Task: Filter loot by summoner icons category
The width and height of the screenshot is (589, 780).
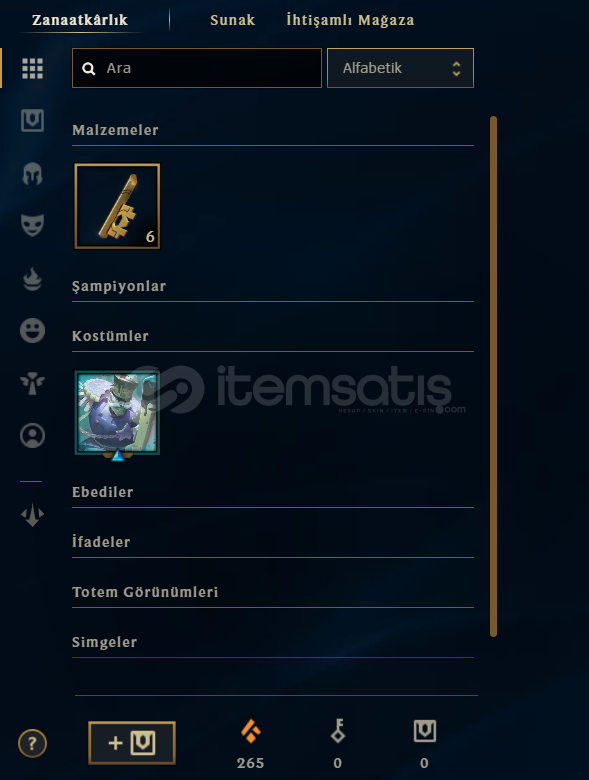Action: coord(32,435)
